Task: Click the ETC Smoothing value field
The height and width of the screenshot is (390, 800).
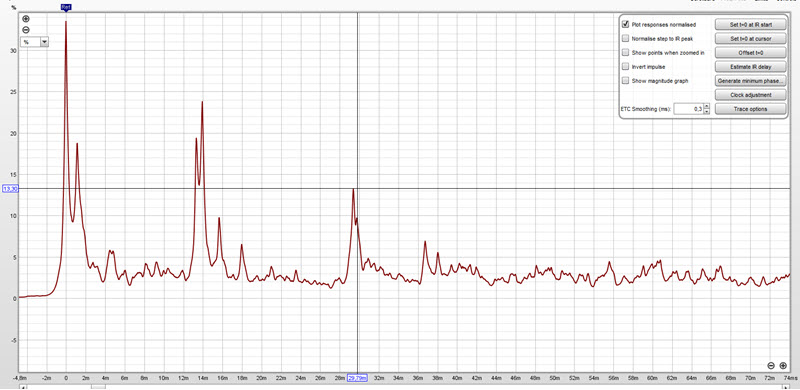Action: coord(688,109)
